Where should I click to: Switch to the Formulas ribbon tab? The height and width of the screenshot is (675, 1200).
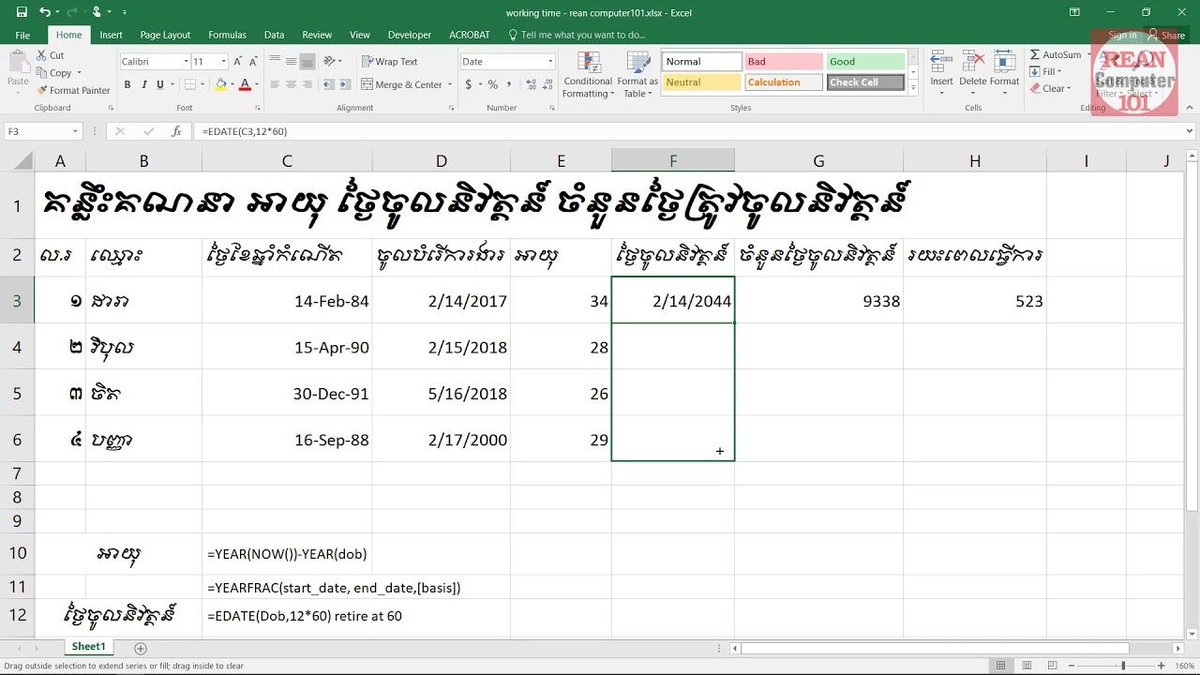click(x=227, y=34)
